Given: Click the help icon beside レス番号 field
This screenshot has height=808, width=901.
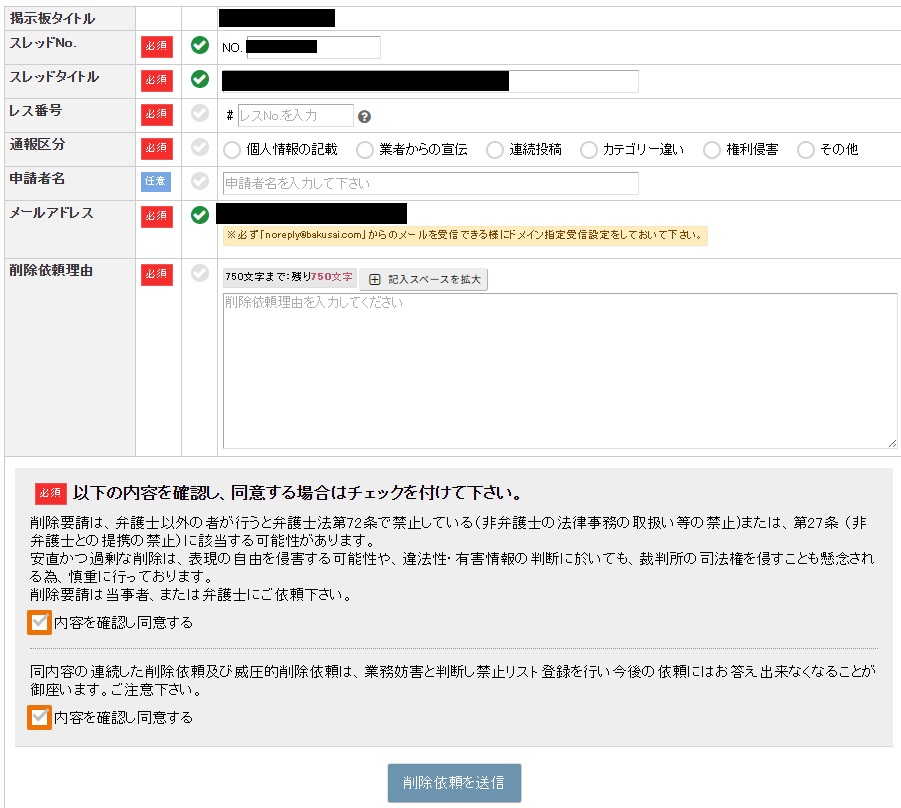Looking at the screenshot, I should coord(364,117).
